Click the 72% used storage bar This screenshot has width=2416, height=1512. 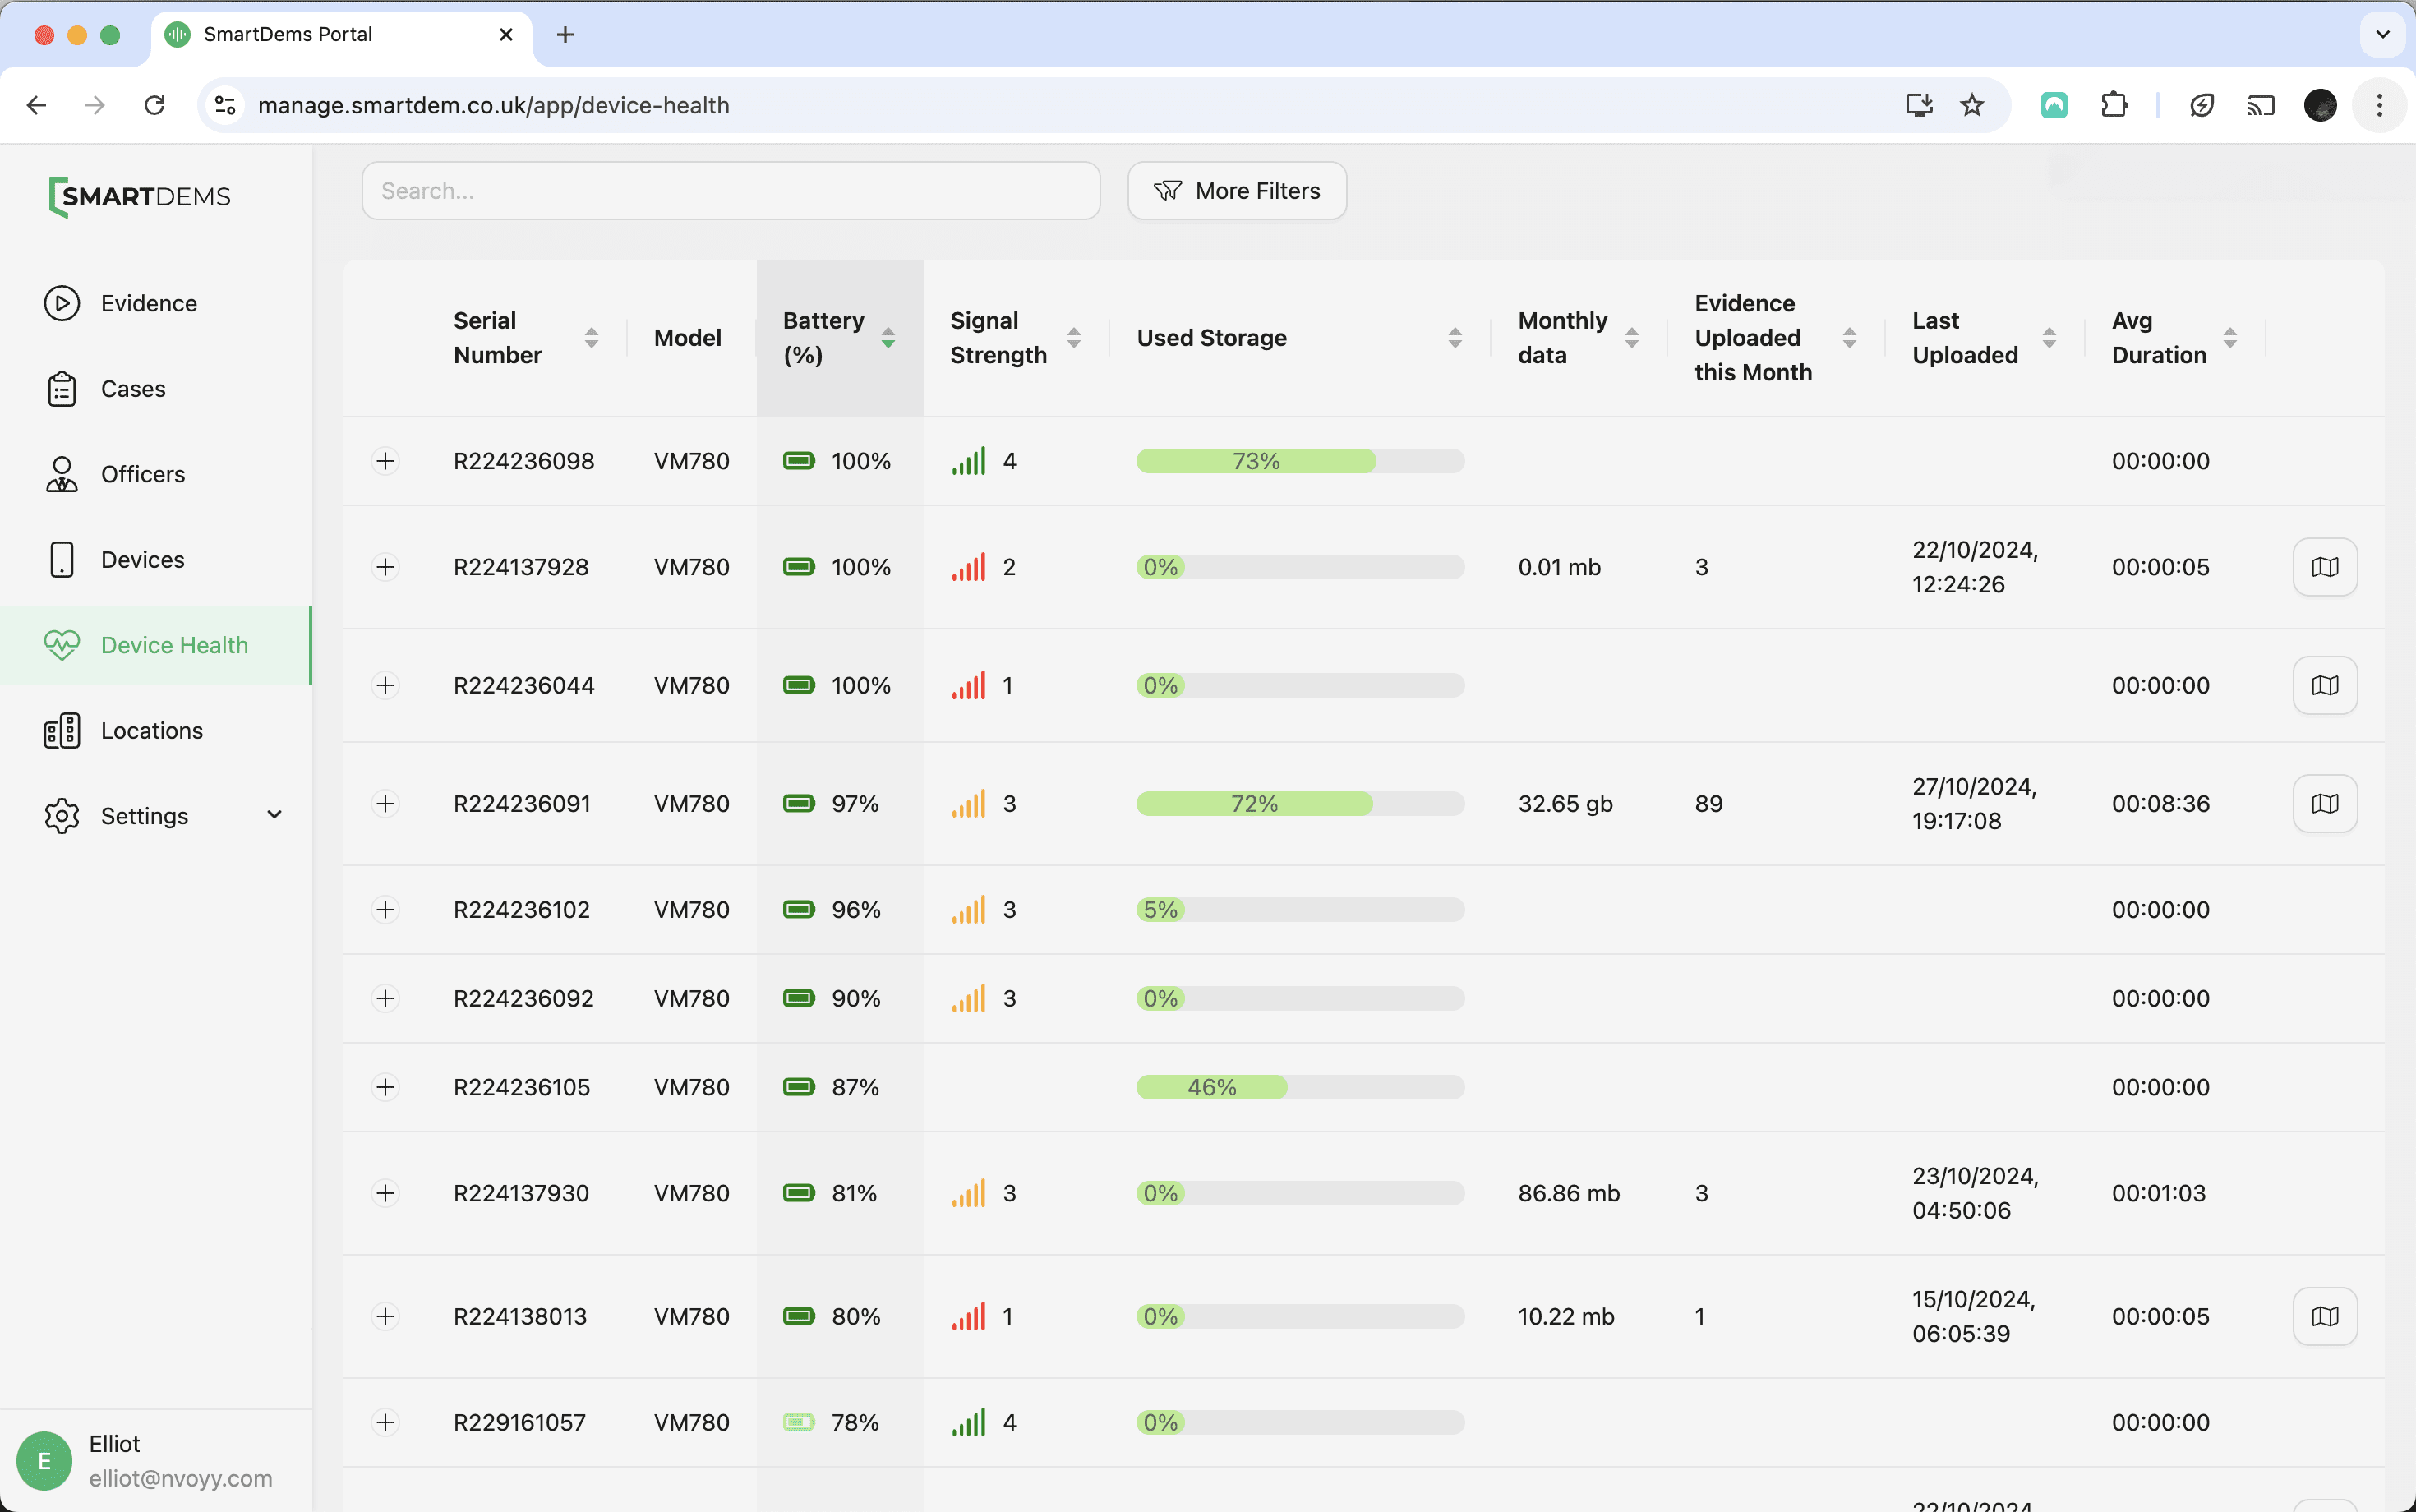tap(1300, 804)
